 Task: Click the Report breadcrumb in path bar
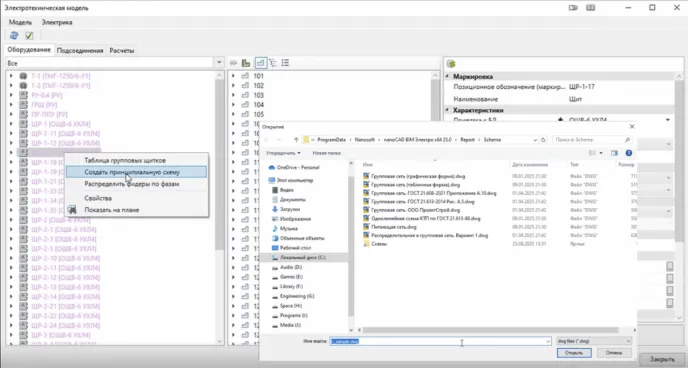pyautogui.click(x=468, y=140)
